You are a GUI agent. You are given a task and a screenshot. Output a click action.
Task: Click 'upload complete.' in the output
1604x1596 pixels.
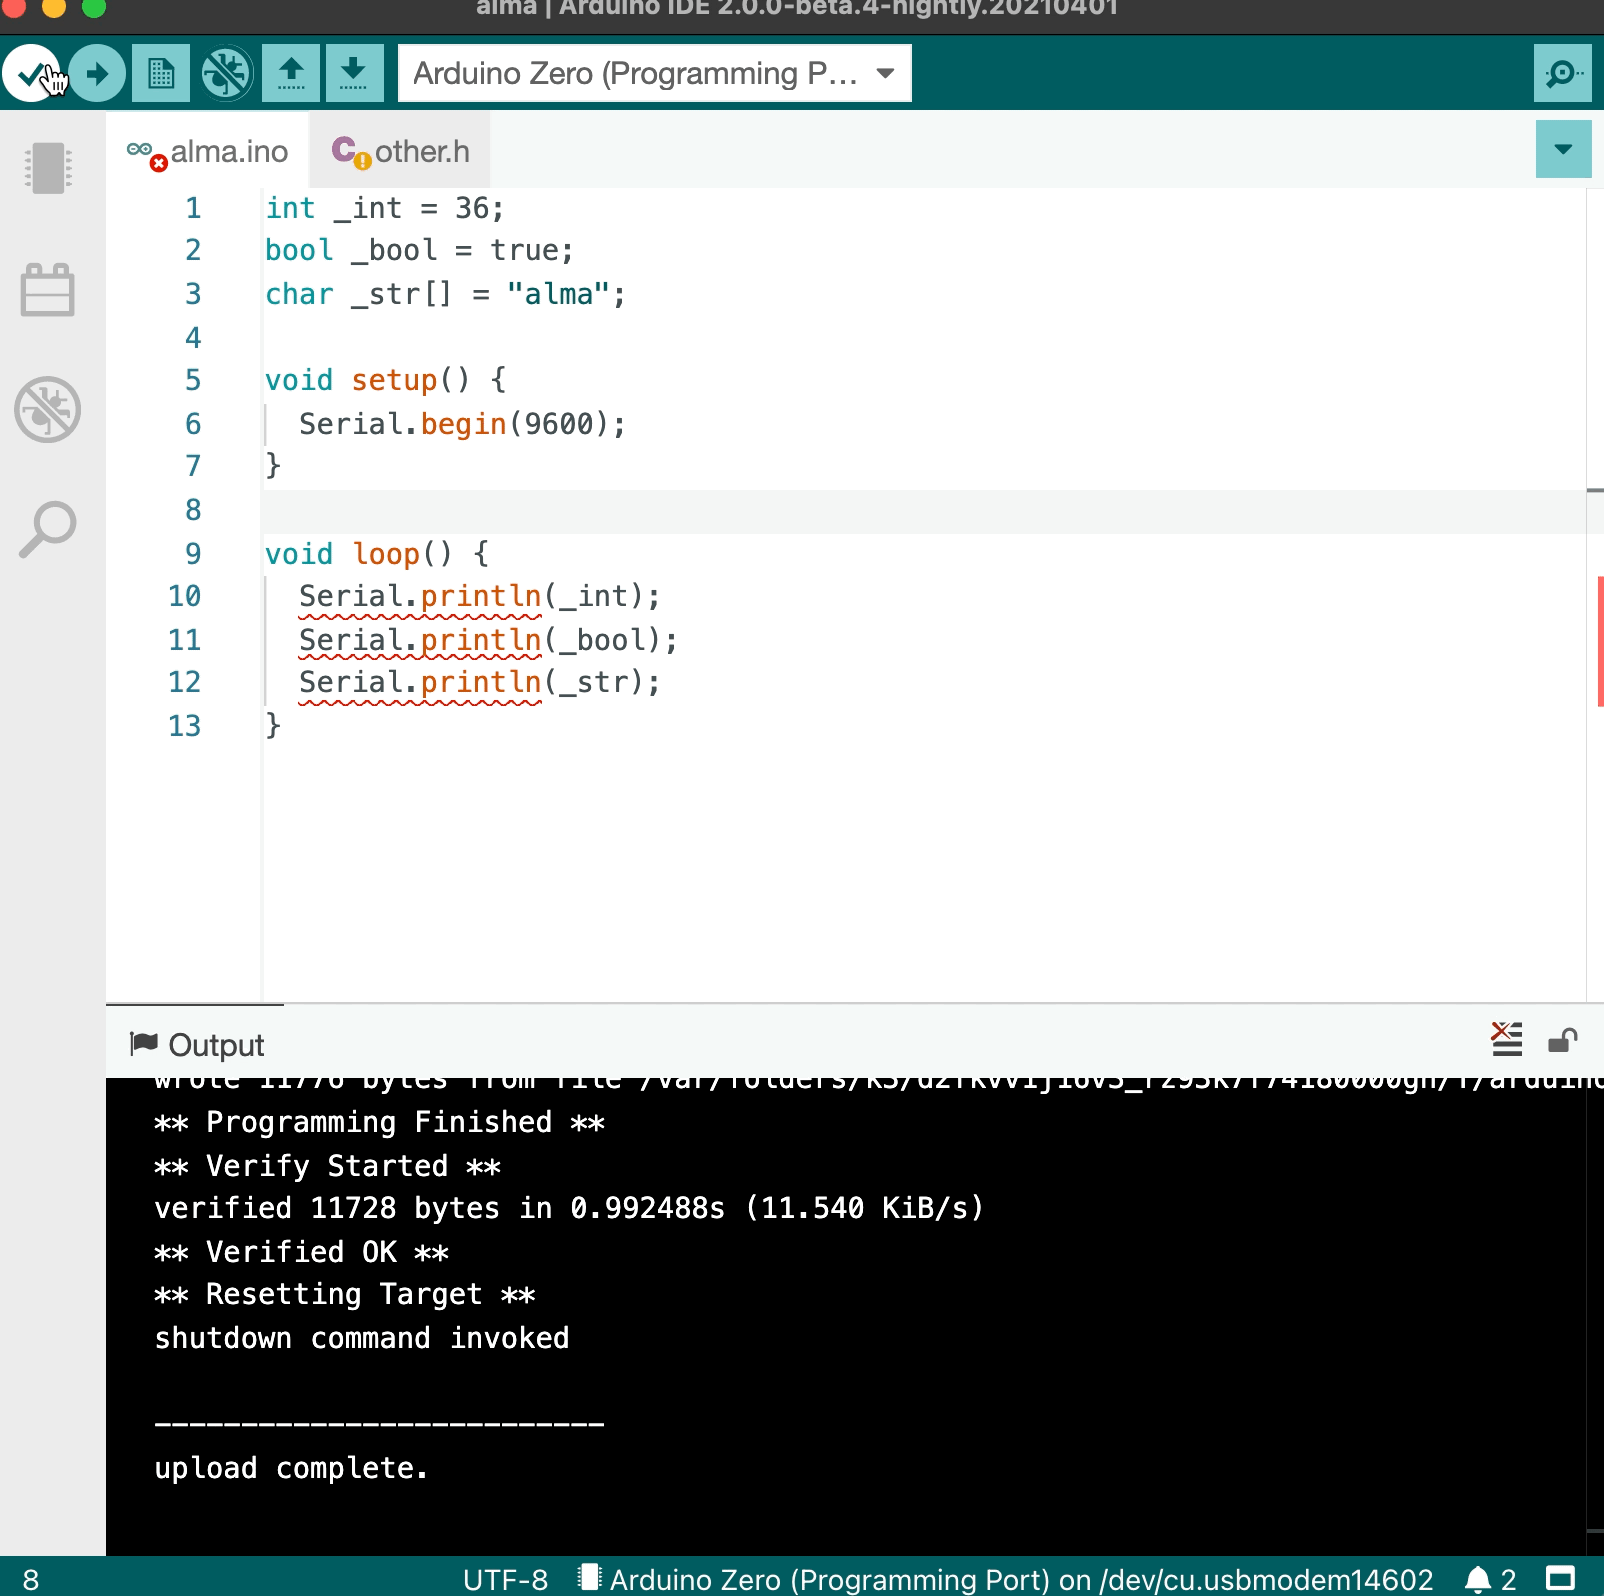pyautogui.click(x=291, y=1468)
